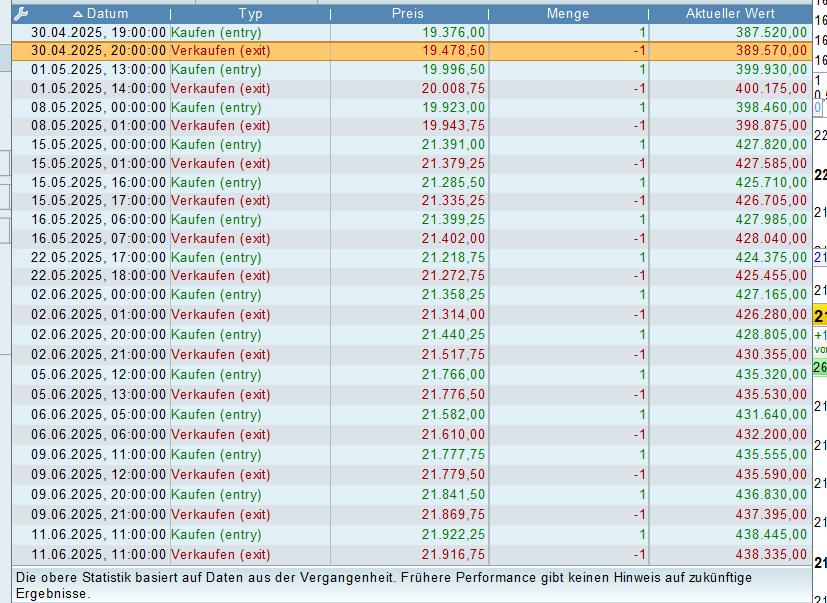The height and width of the screenshot is (603, 827).
Task: Click price 20.008,75 in Verkaufen row
Action: [x=453, y=89]
